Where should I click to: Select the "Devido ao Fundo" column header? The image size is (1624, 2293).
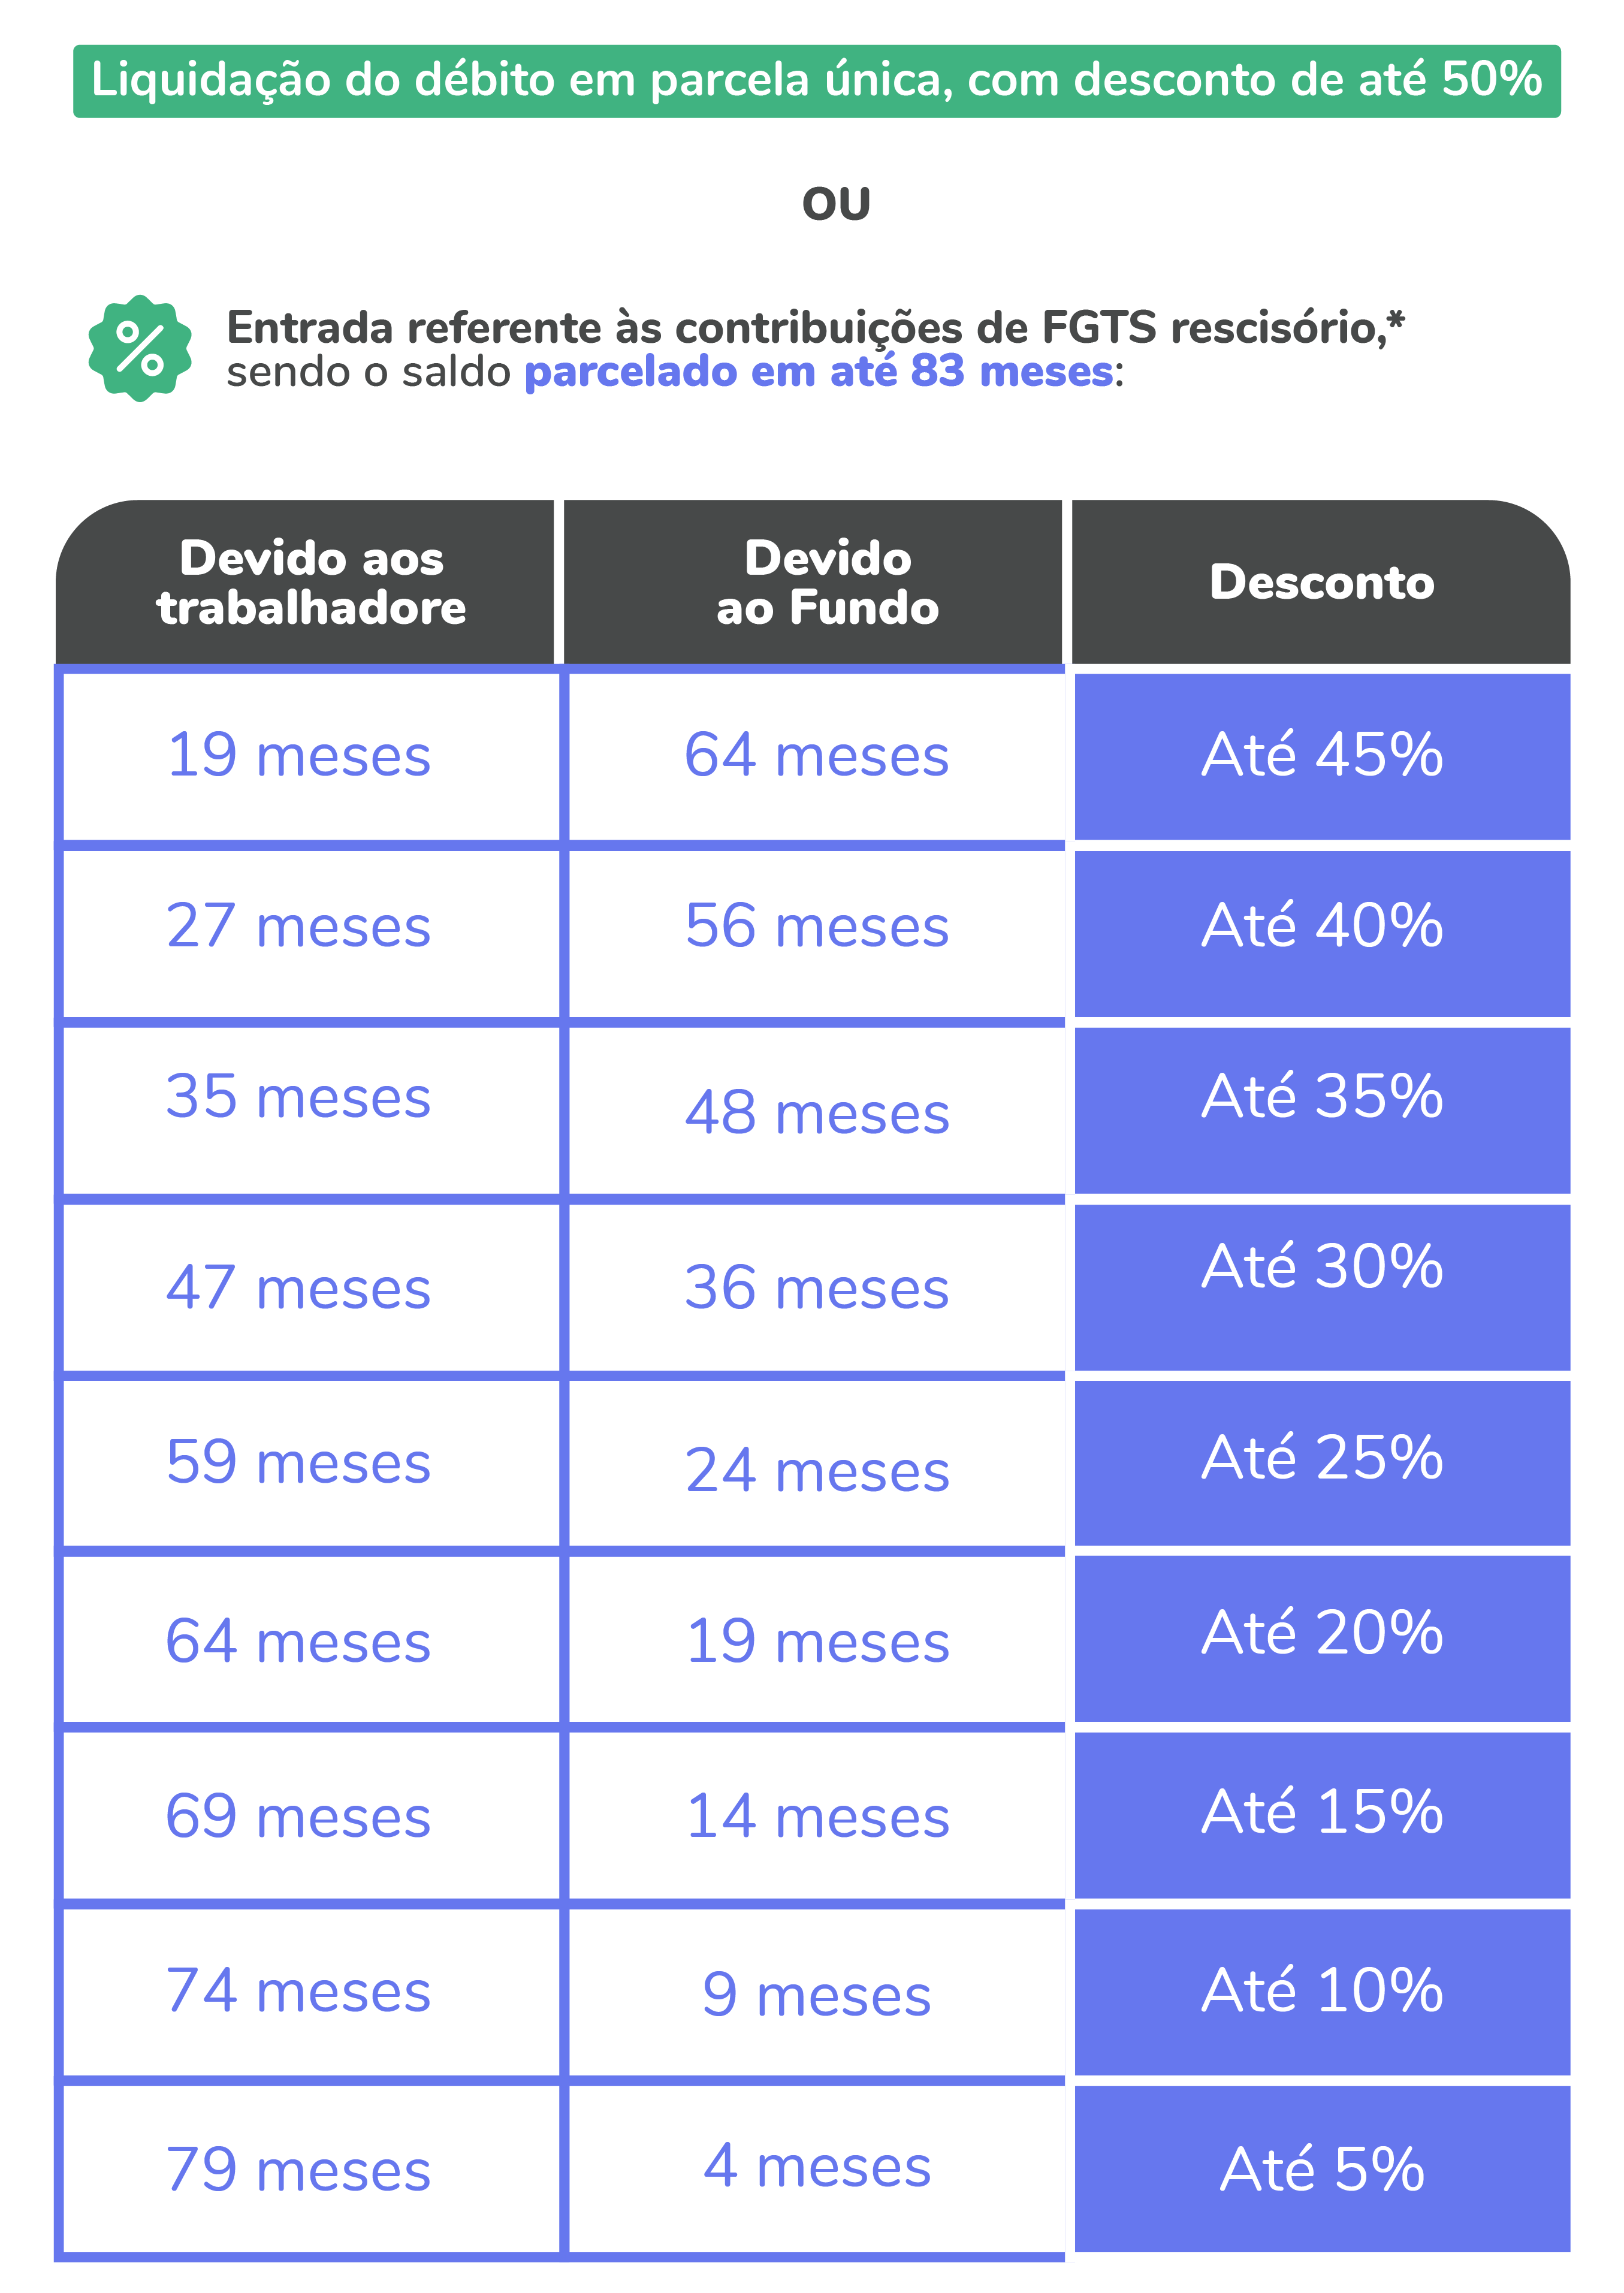(827, 582)
